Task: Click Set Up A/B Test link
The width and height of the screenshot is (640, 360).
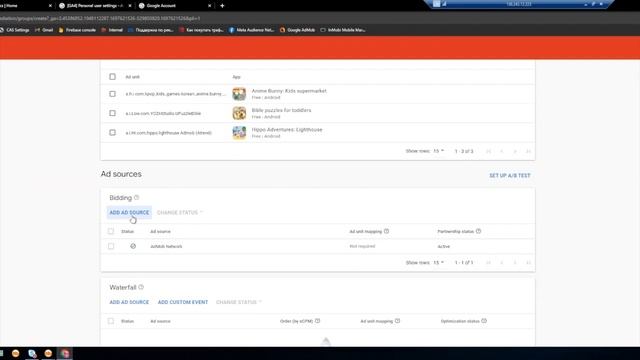Action: point(510,176)
